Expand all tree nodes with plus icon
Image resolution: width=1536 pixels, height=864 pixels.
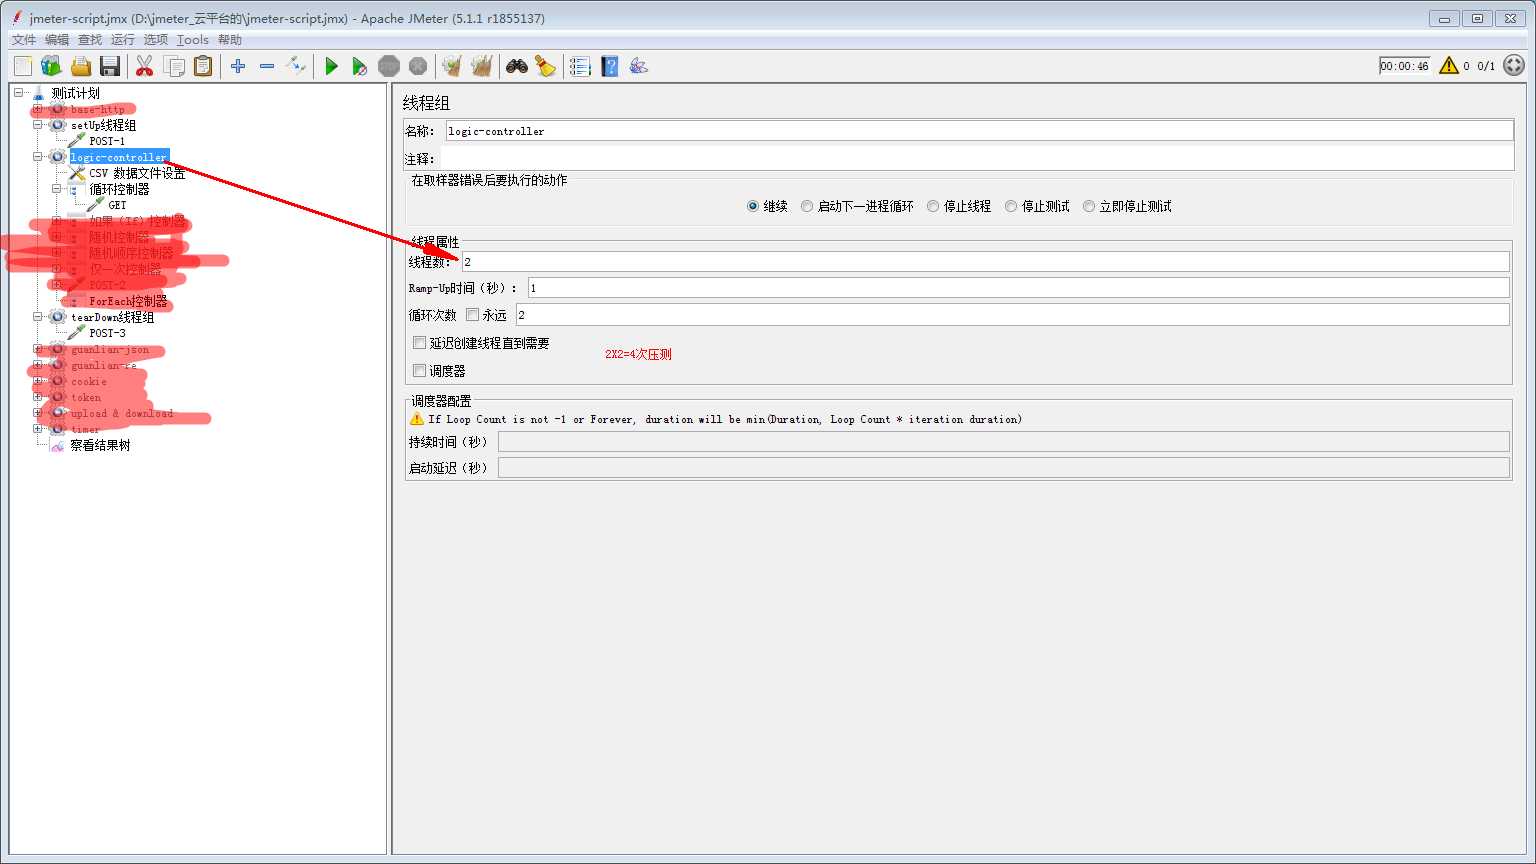pos(238,66)
